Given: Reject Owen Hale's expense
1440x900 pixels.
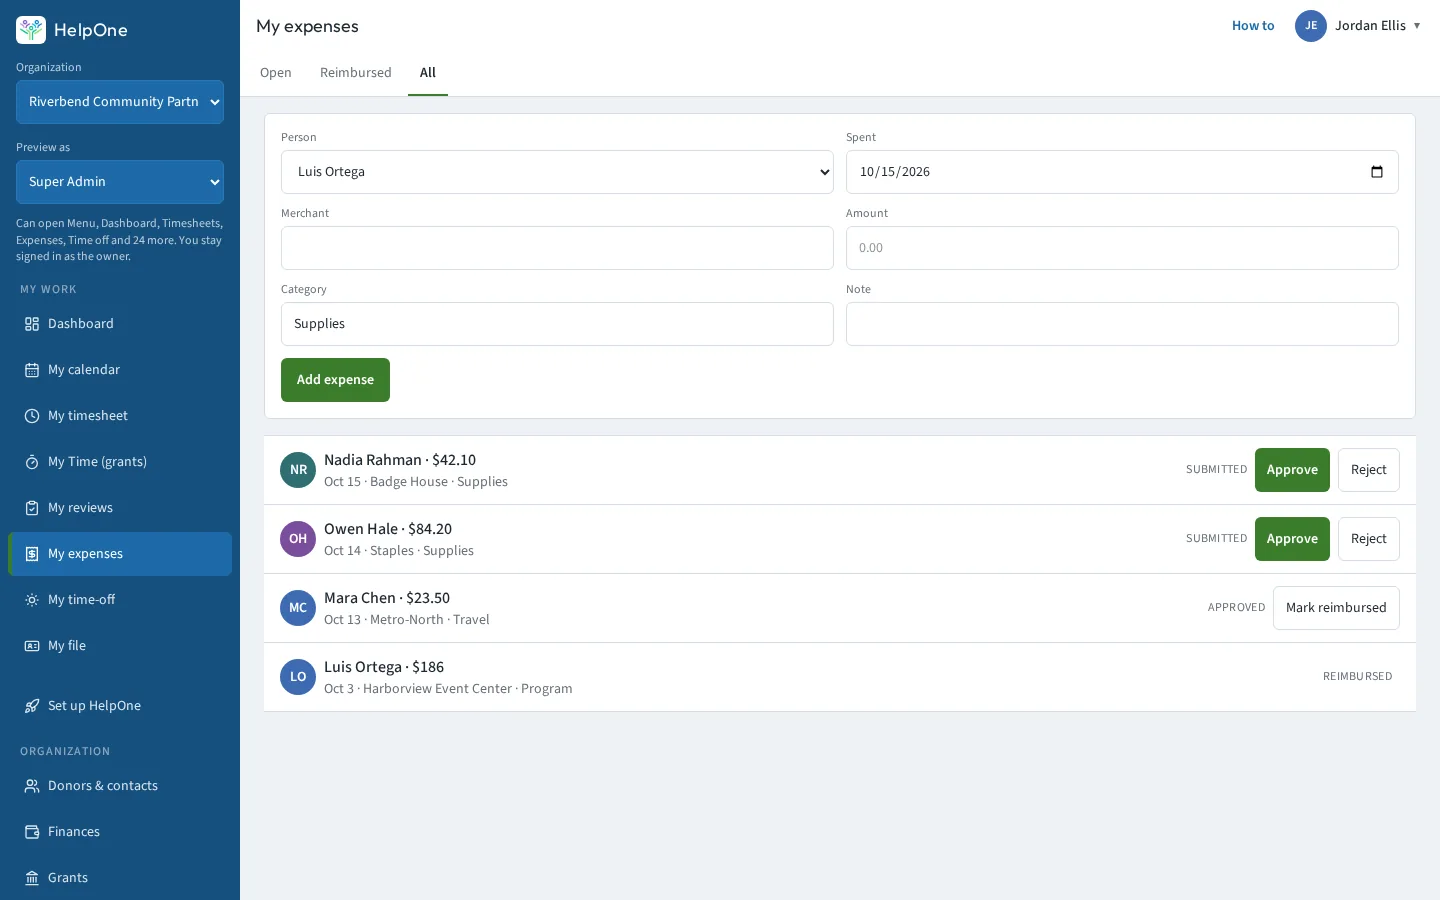Looking at the screenshot, I should 1368,539.
